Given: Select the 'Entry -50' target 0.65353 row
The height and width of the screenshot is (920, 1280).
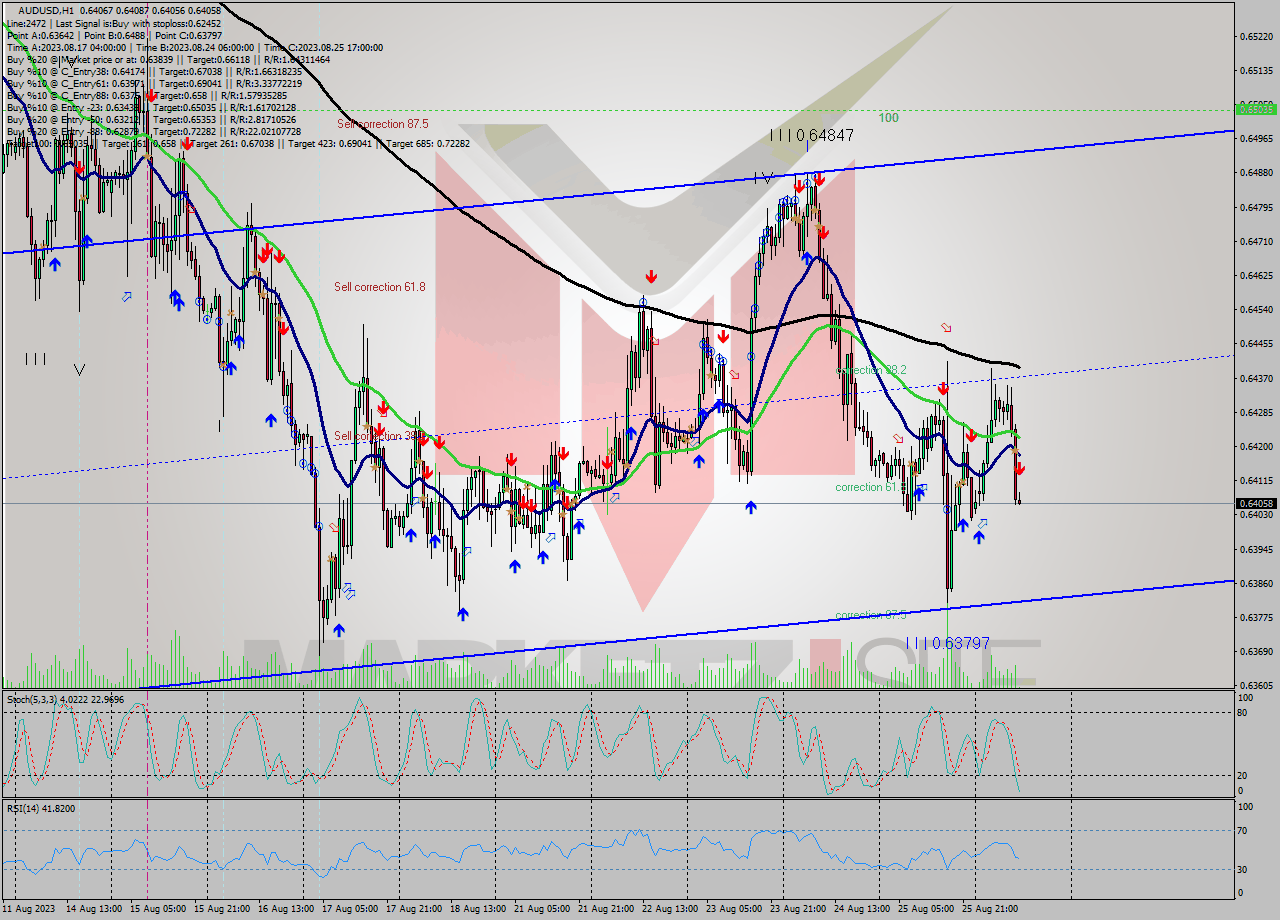Looking at the screenshot, I should pos(150,119).
